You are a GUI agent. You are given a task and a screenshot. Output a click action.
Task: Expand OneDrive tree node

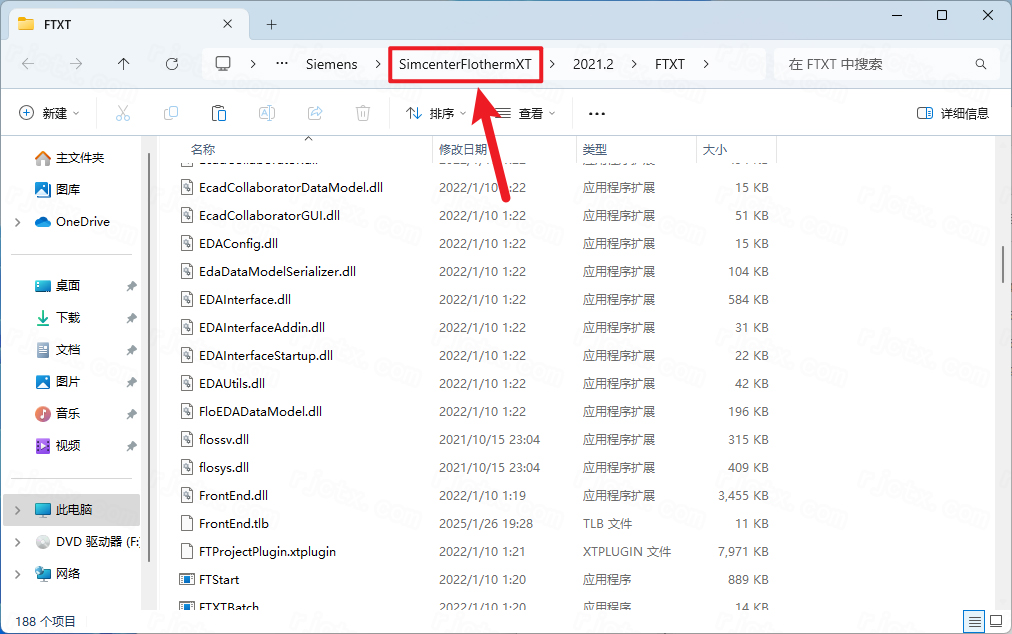click(17, 222)
